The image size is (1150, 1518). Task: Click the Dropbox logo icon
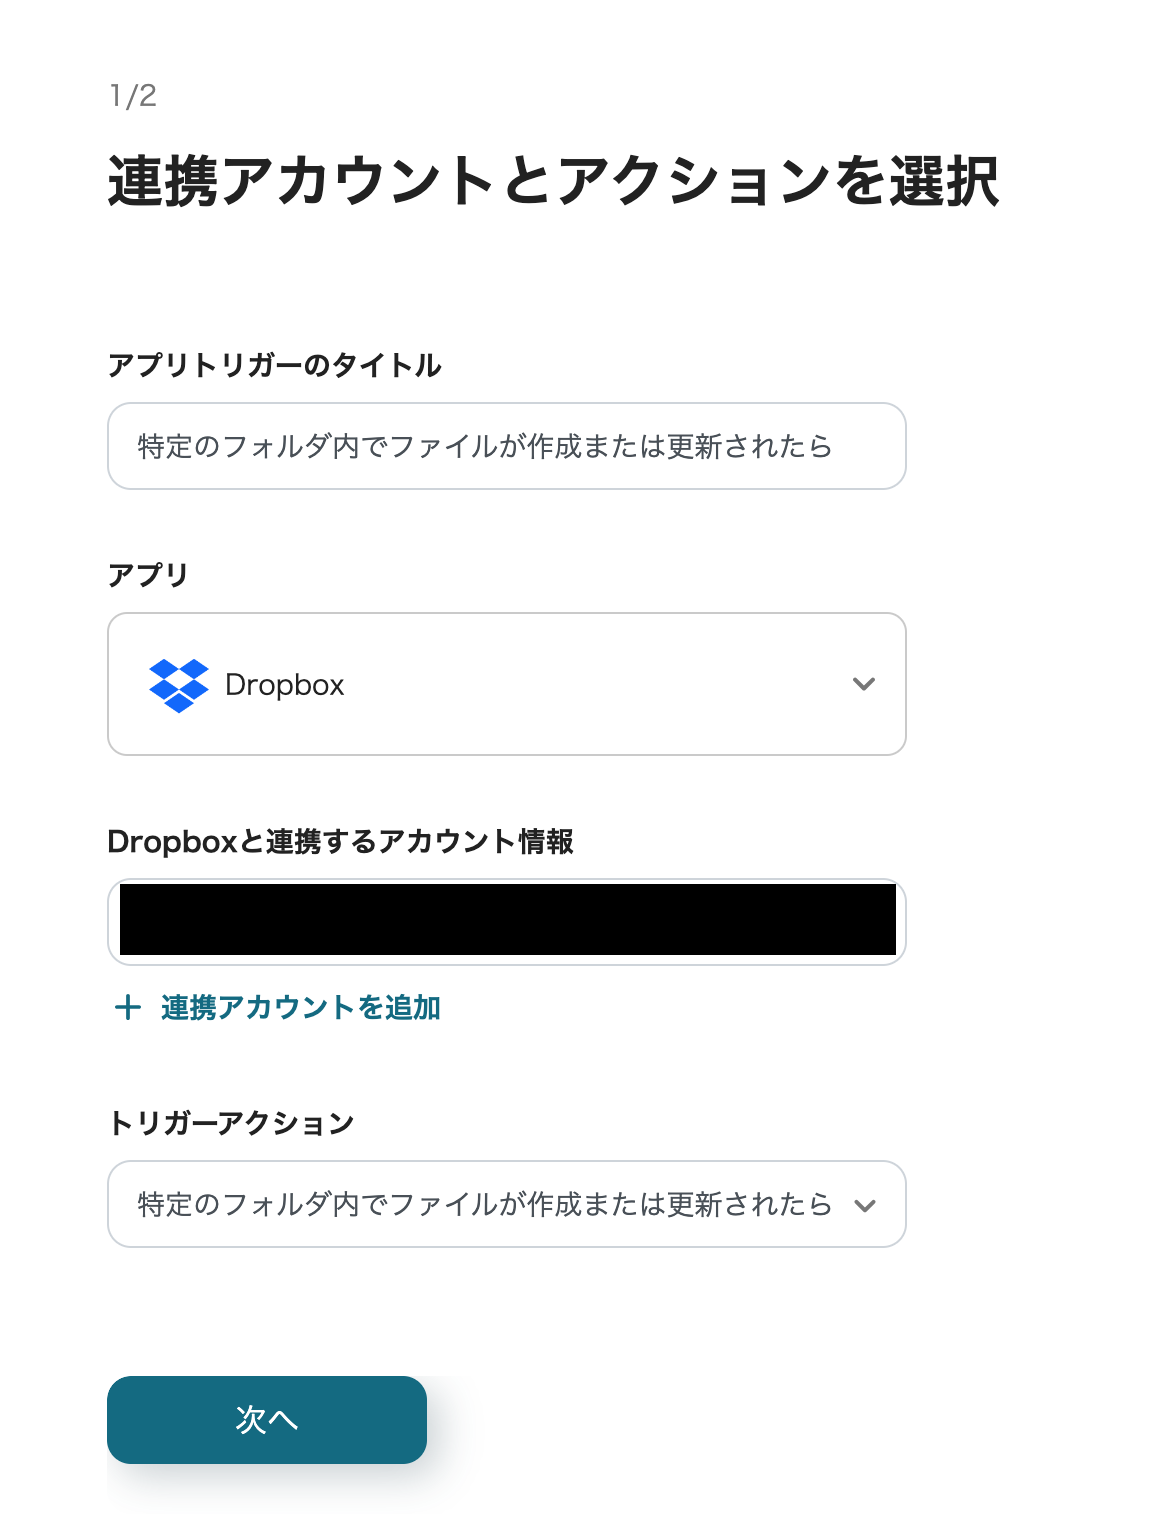pyautogui.click(x=178, y=685)
